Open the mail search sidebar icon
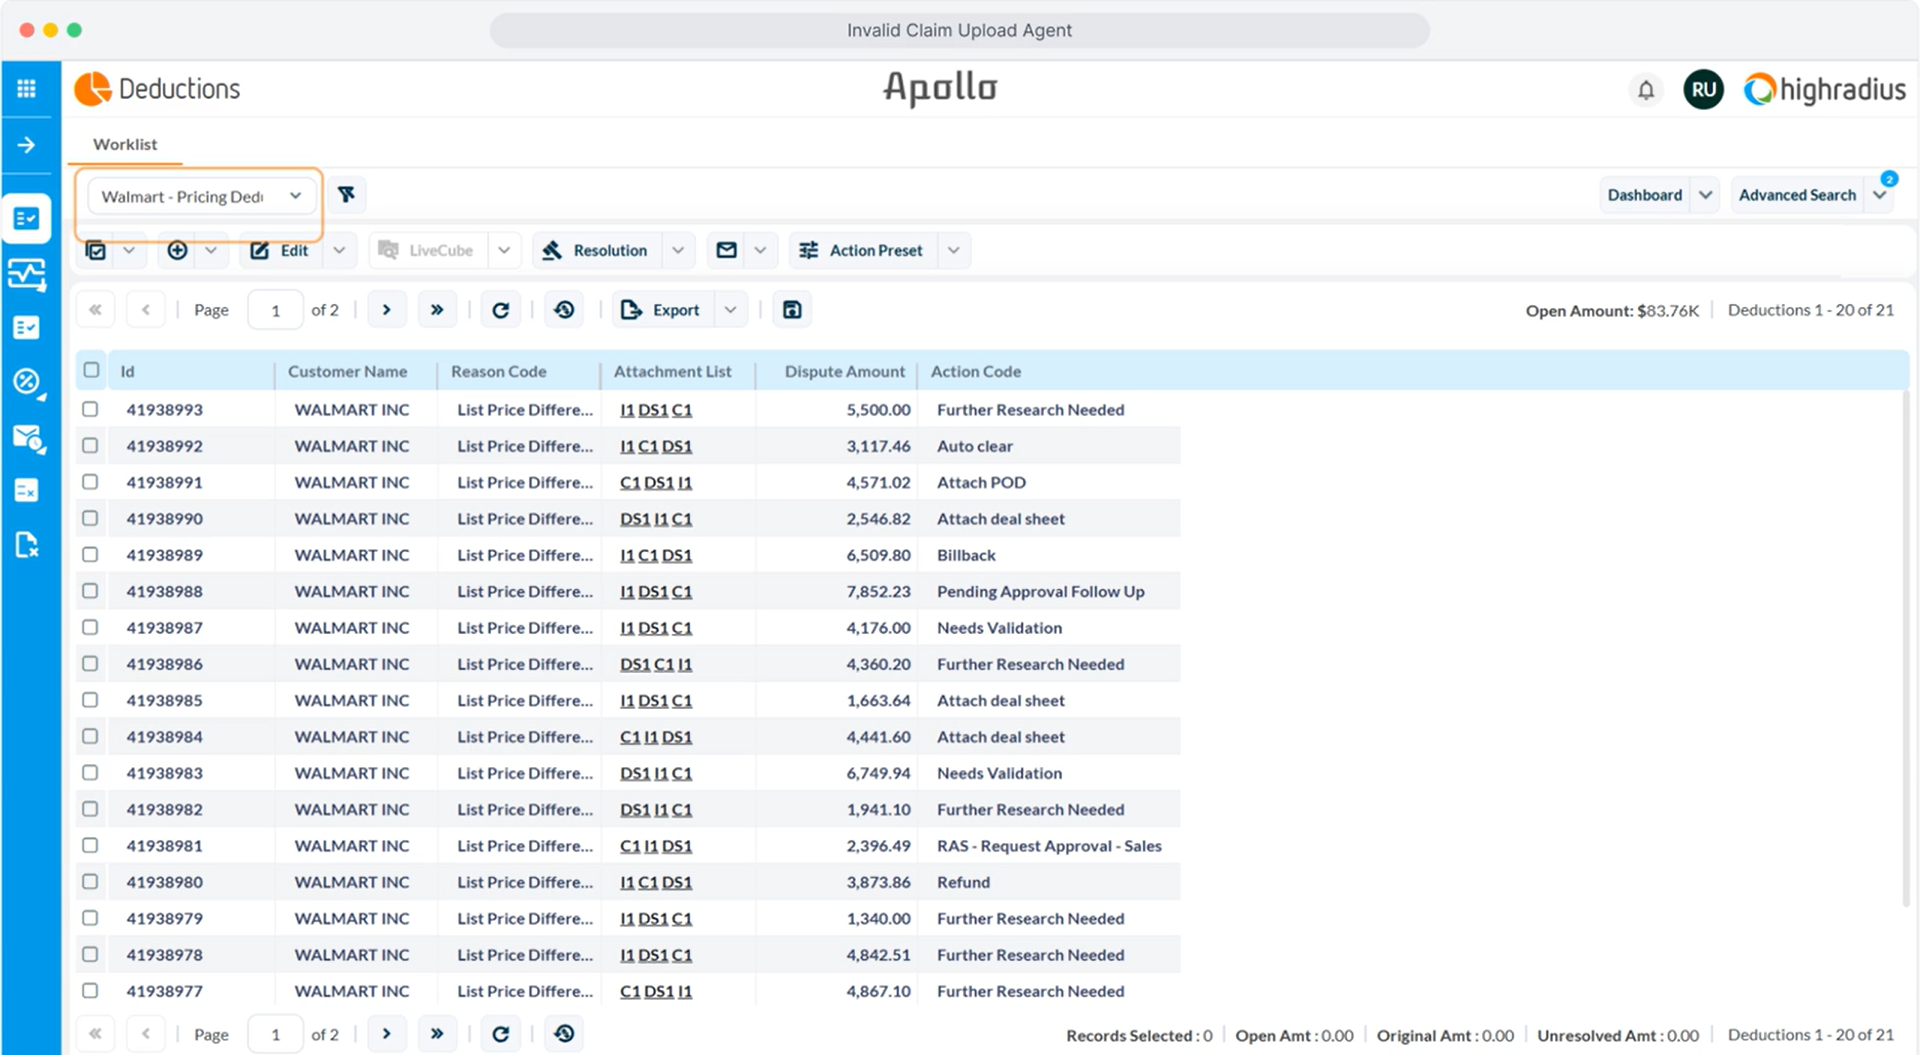The image size is (1920, 1055). [x=27, y=438]
